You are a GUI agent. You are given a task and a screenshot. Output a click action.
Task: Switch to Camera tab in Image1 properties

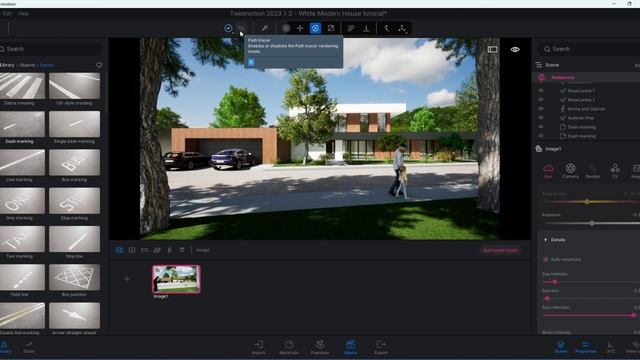pyautogui.click(x=571, y=171)
